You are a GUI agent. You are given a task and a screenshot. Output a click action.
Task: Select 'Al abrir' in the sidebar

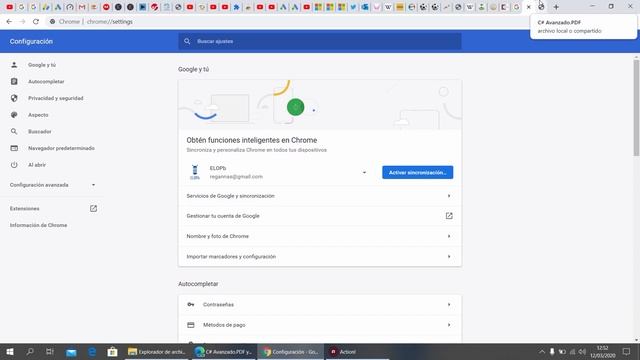coord(37,165)
